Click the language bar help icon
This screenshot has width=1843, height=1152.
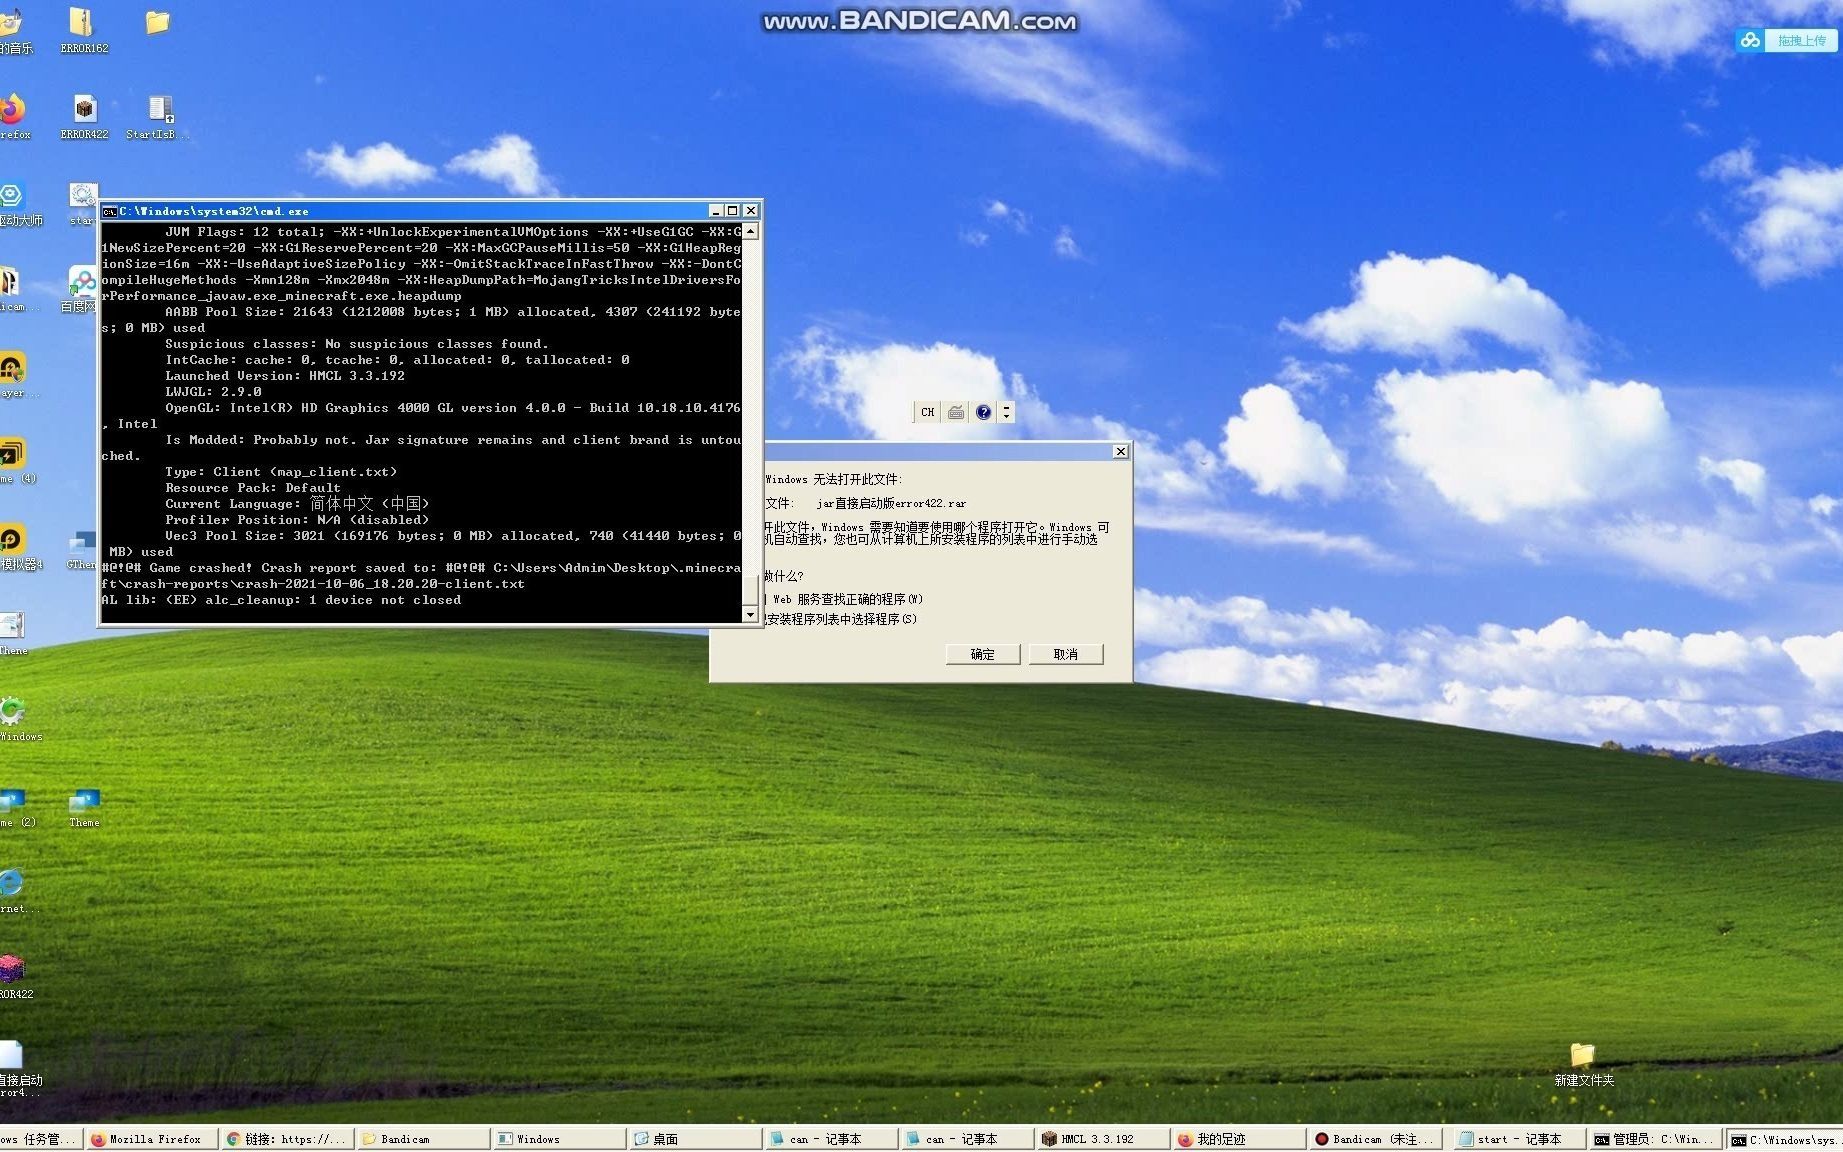click(983, 412)
